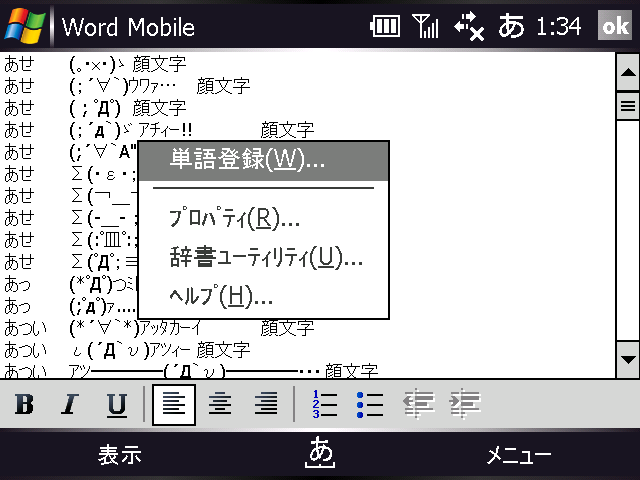Click the increase indent icon

pos(465,404)
